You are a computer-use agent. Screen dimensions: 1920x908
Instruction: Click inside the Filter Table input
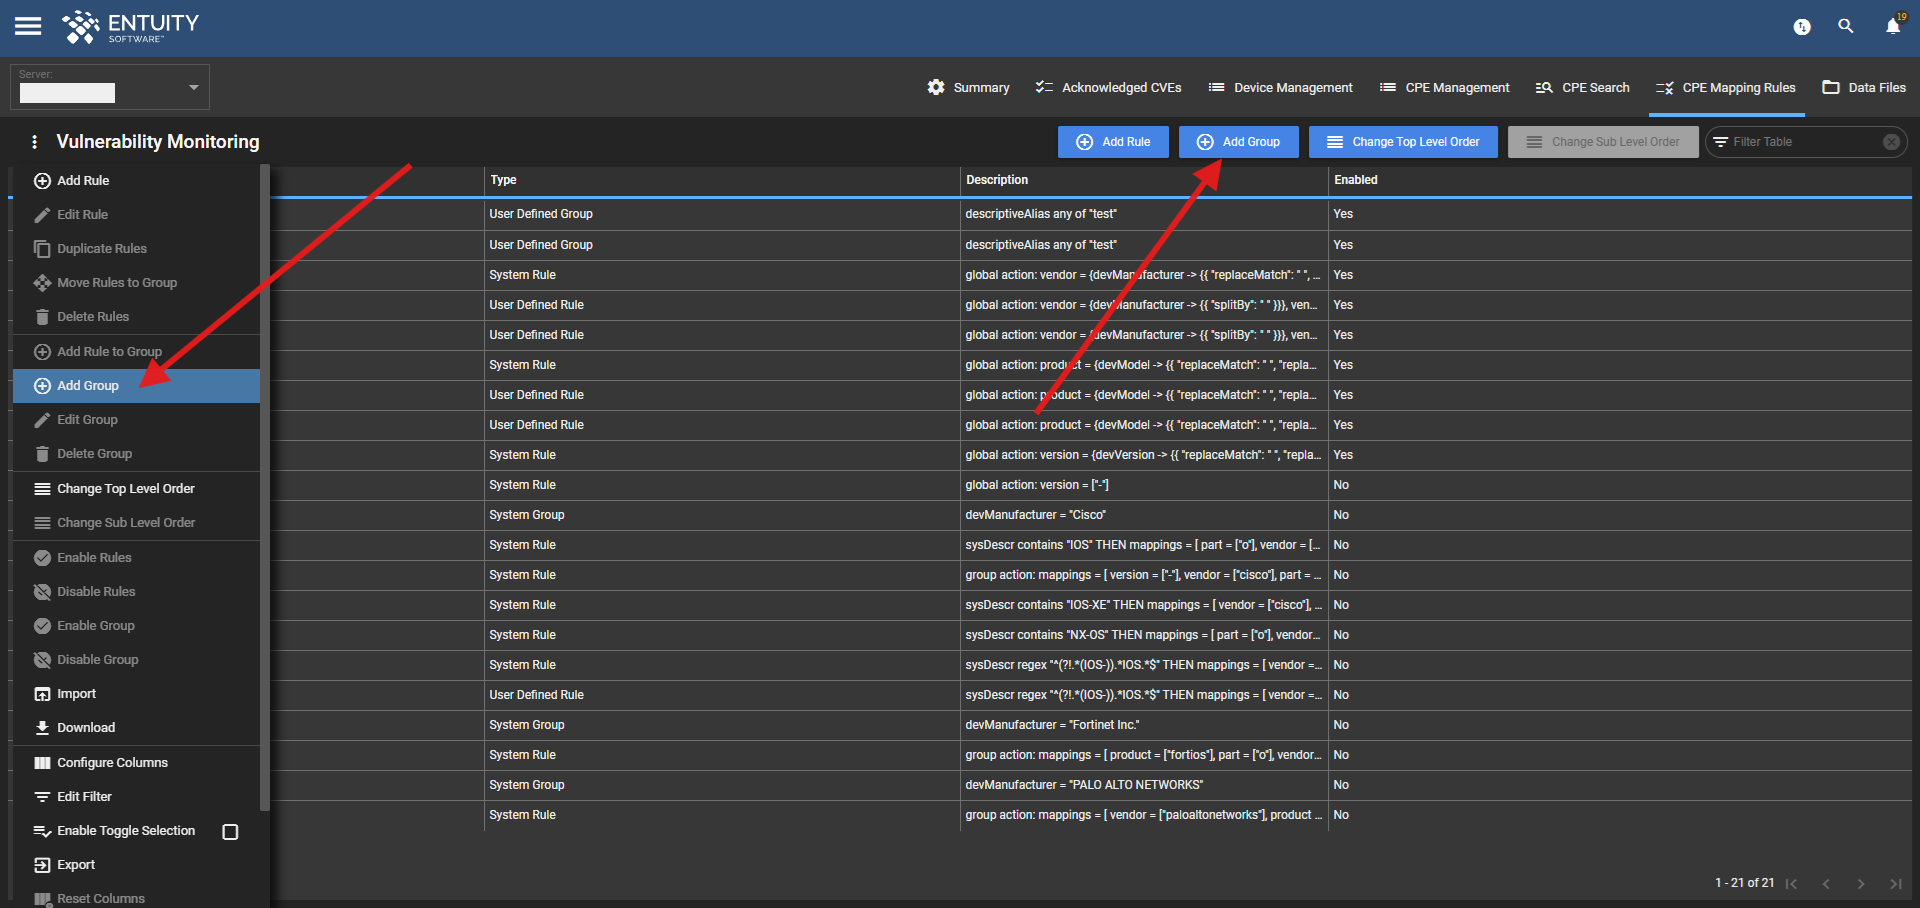[1803, 142]
